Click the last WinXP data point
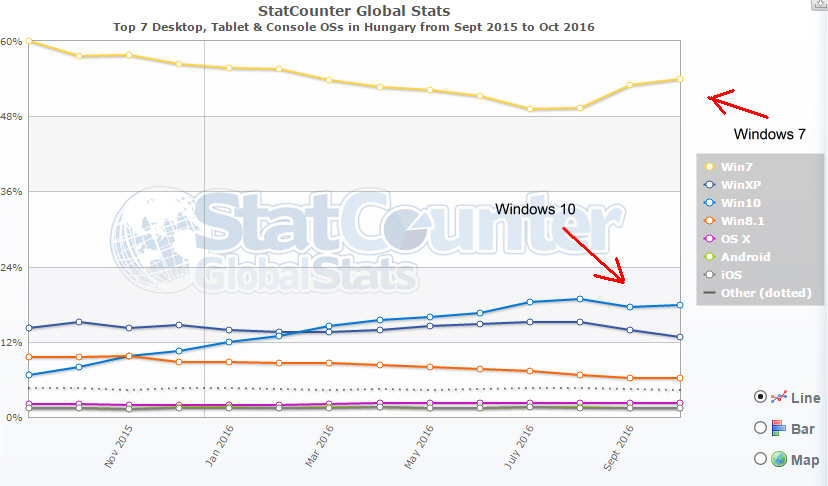The height and width of the screenshot is (486, 828). 680,337
